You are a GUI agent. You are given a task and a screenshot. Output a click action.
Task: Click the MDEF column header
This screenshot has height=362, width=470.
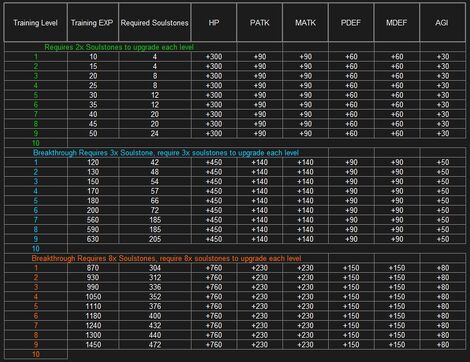396,23
